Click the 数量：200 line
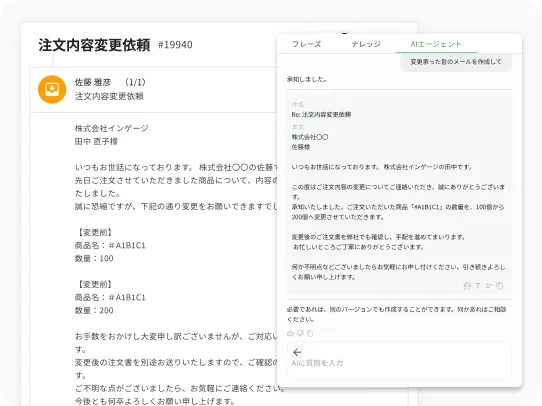This screenshot has height=406, width=542. (x=94, y=310)
